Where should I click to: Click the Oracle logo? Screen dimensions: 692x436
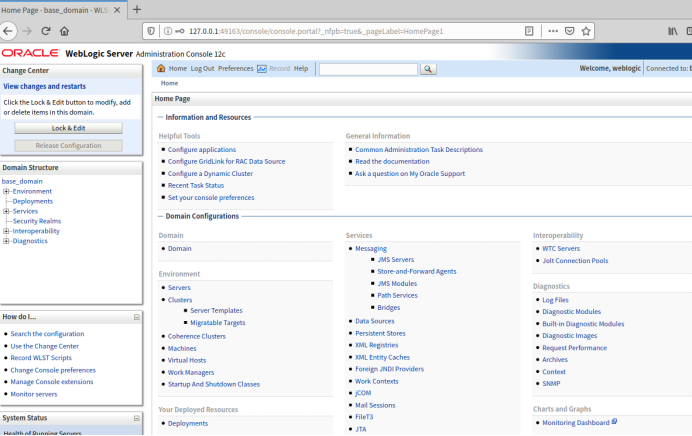(x=30, y=53)
